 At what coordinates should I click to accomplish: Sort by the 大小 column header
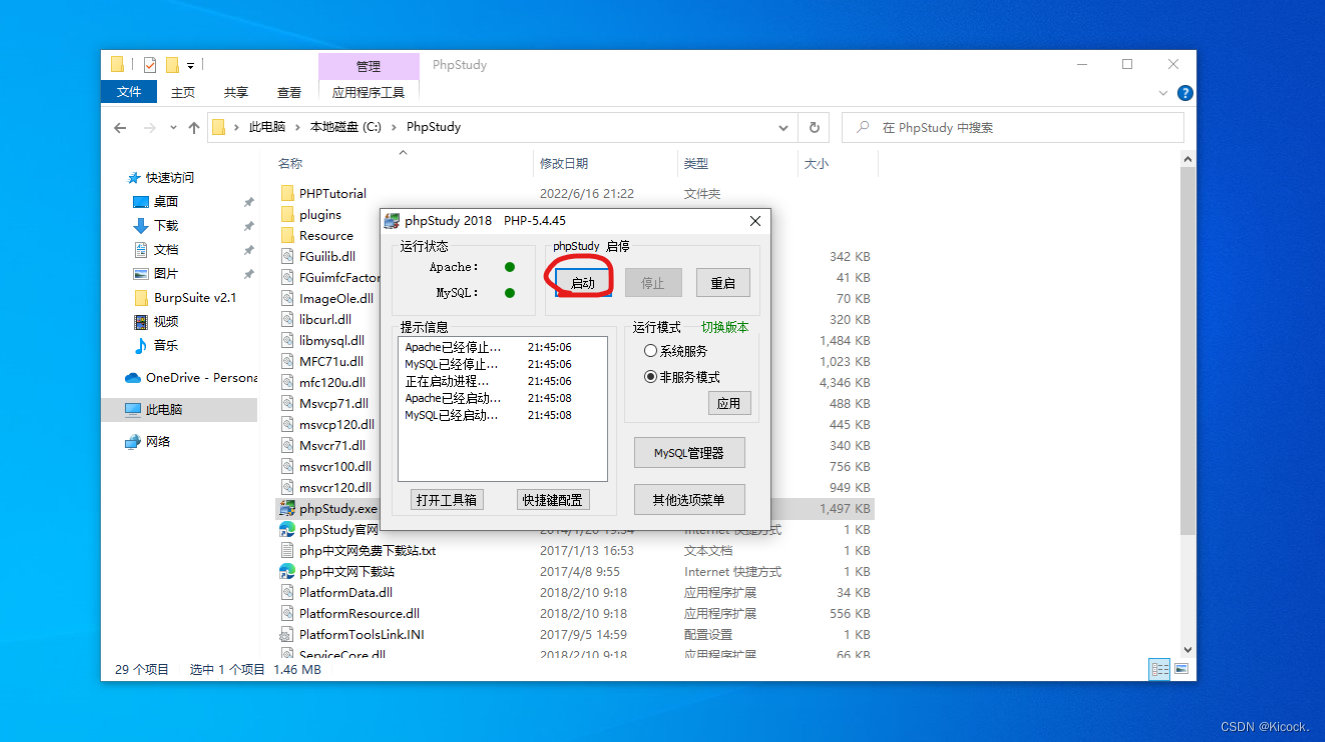838,163
